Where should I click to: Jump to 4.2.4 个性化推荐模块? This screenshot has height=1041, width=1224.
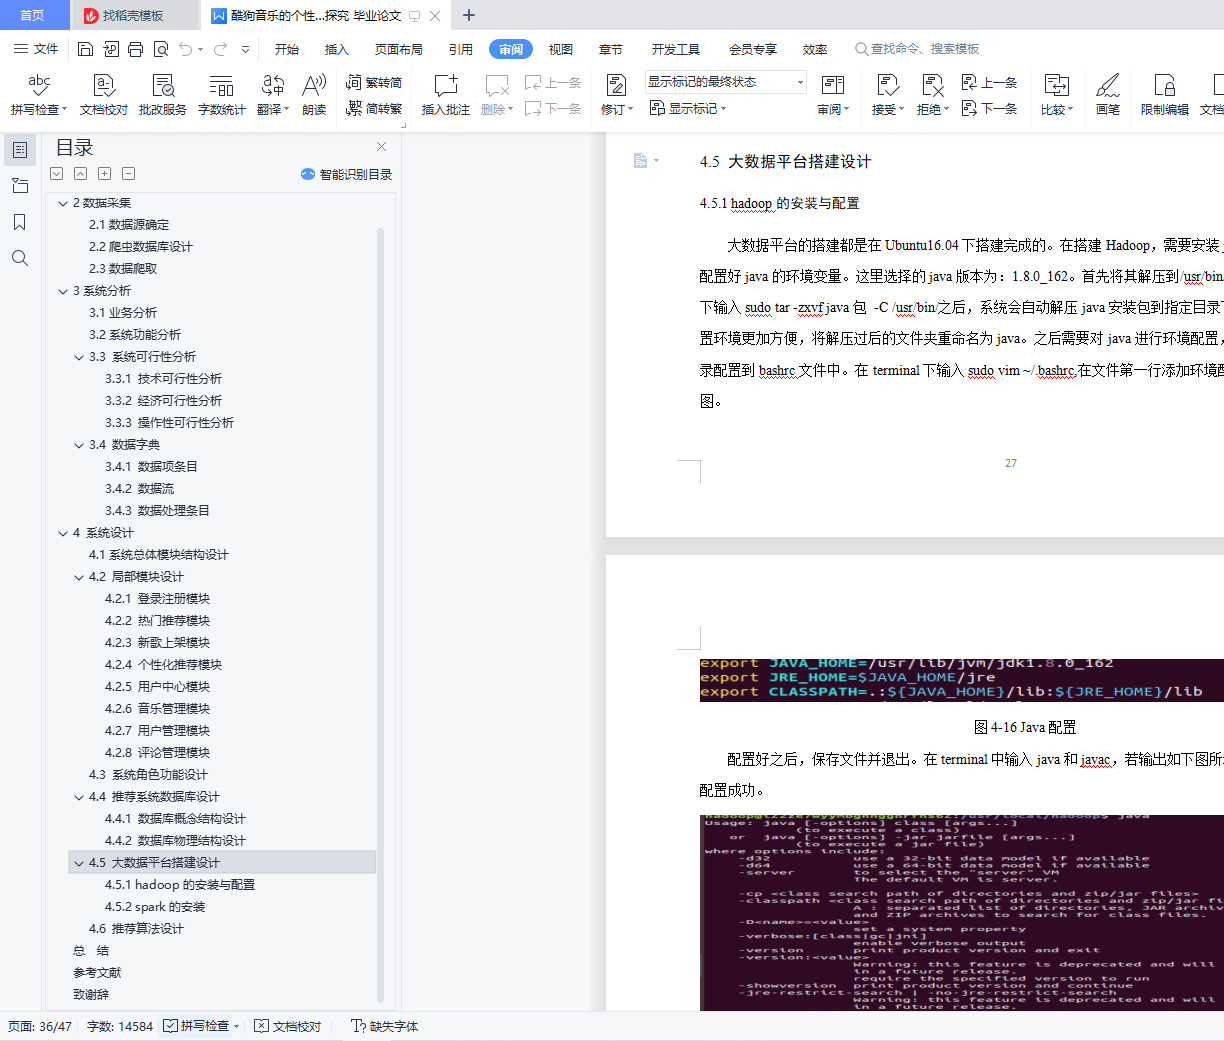pos(164,665)
